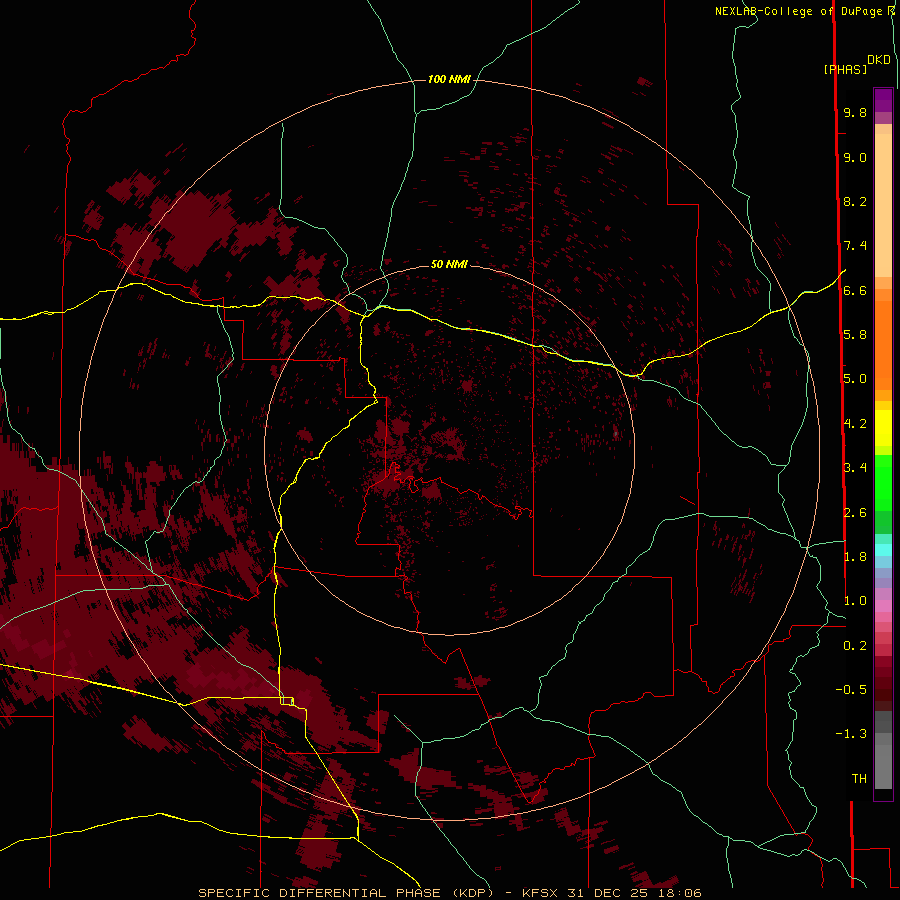Click the -1.3 value on the legend

point(851,734)
